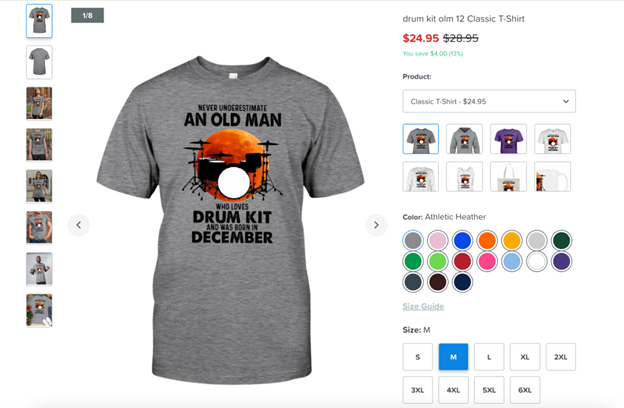Go to previous product image arrow
The image size is (624, 408).
click(x=79, y=225)
